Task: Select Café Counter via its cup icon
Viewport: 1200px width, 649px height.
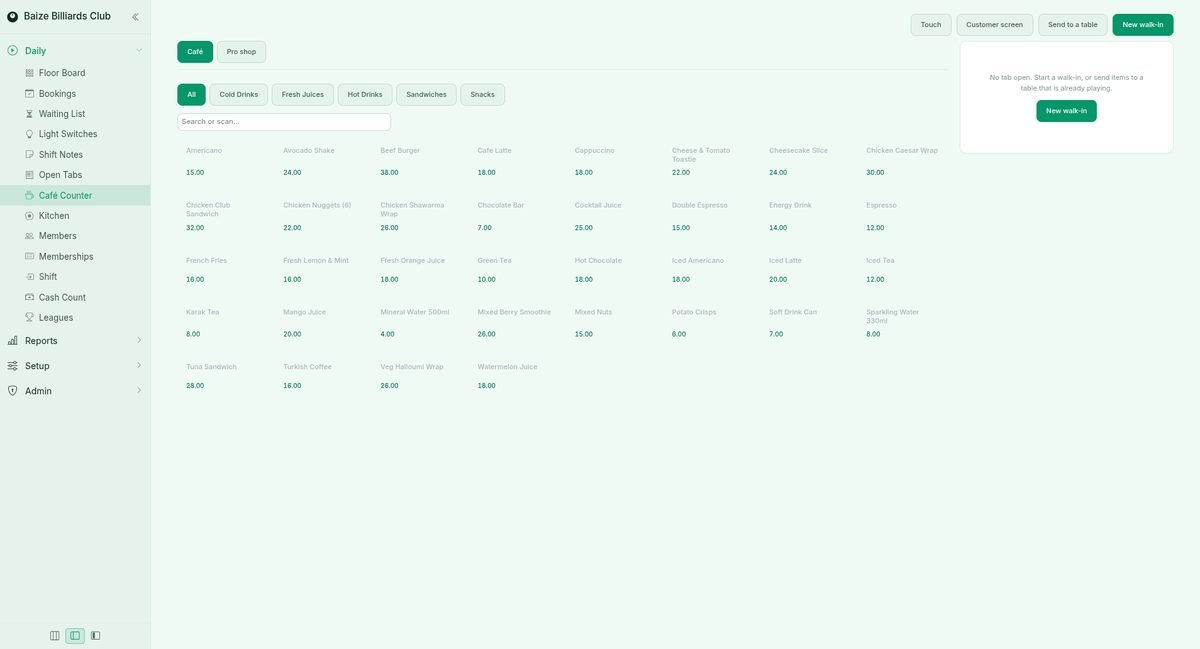Action: [29, 195]
